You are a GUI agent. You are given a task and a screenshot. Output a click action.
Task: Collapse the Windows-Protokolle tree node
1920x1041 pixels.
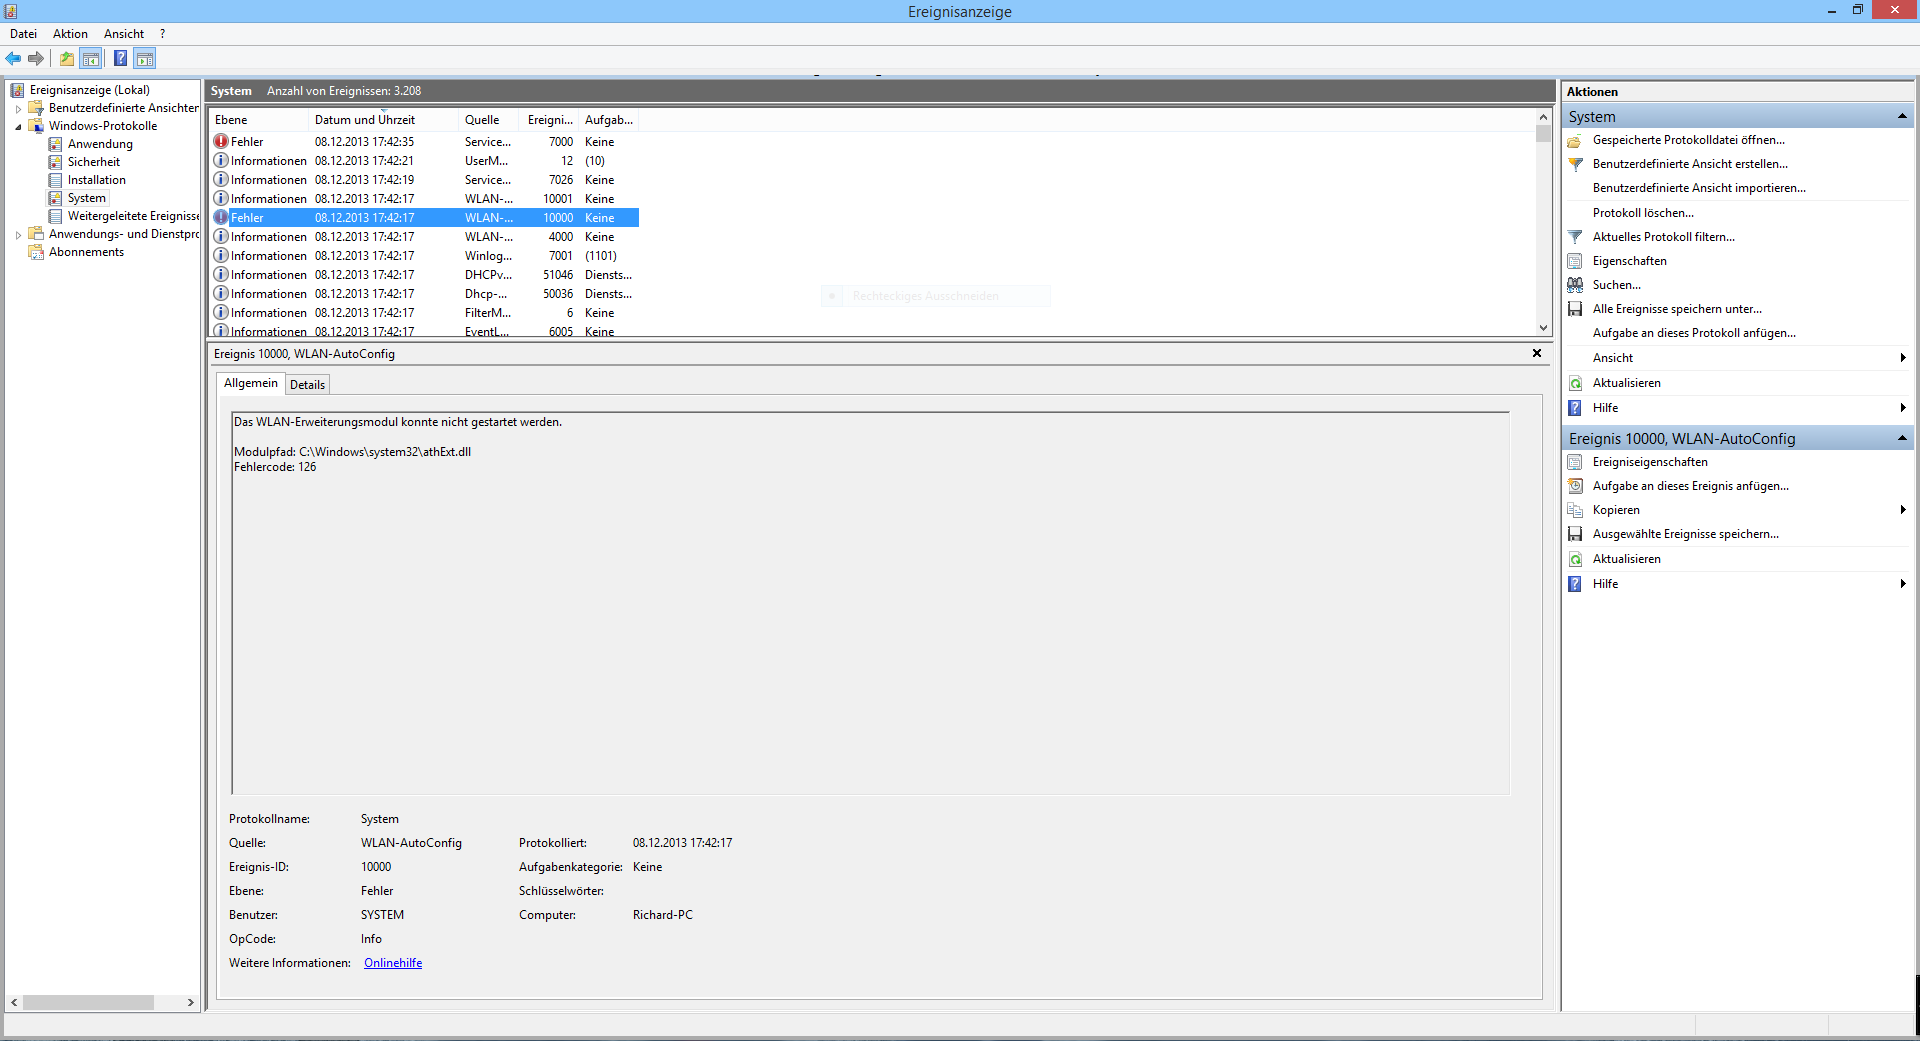[x=18, y=127]
